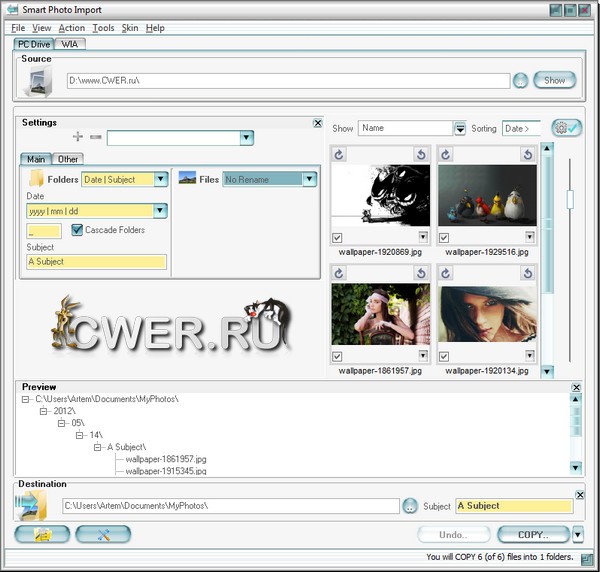This screenshot has height=572, width=600.
Task: Open the thumbnail settings gear button
Action: (566, 128)
